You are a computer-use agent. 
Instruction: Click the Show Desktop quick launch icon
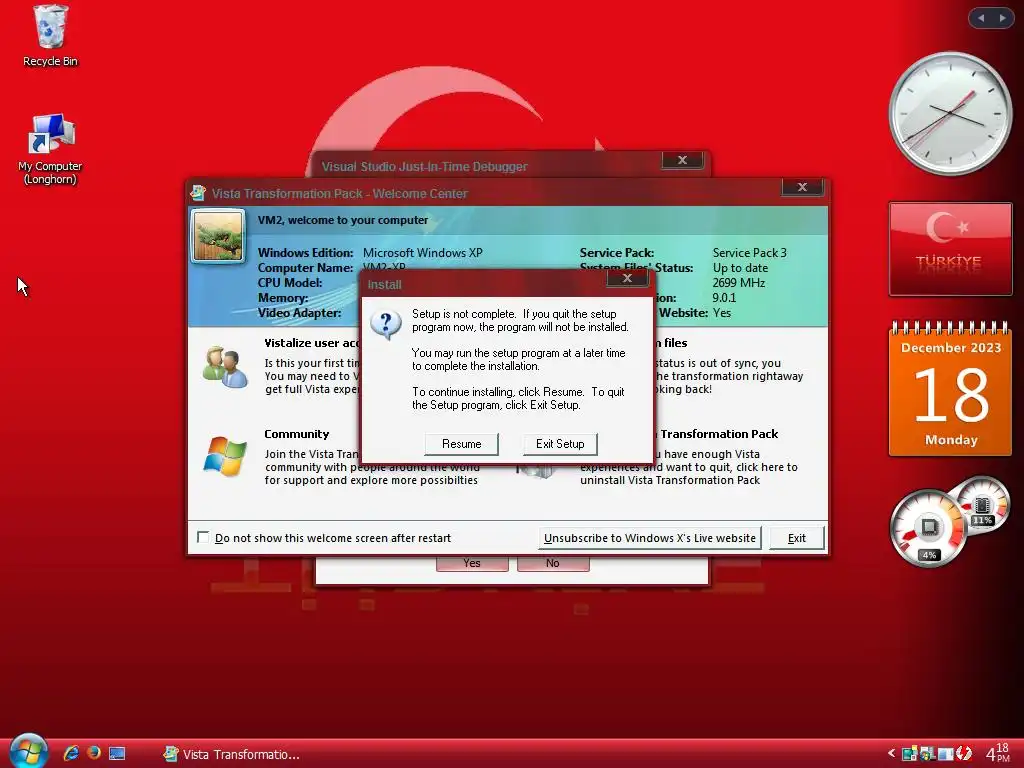117,754
